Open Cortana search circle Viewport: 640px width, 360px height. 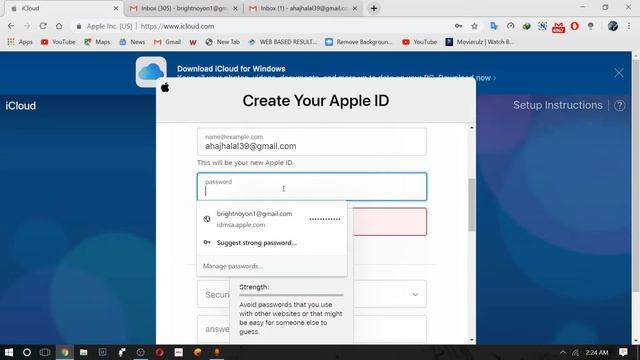(27, 352)
